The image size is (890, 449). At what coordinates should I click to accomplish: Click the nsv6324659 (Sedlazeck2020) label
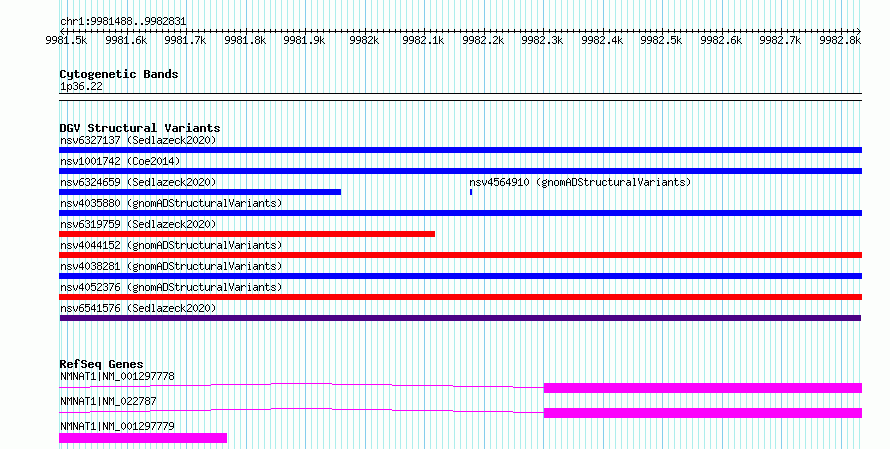[138, 182]
